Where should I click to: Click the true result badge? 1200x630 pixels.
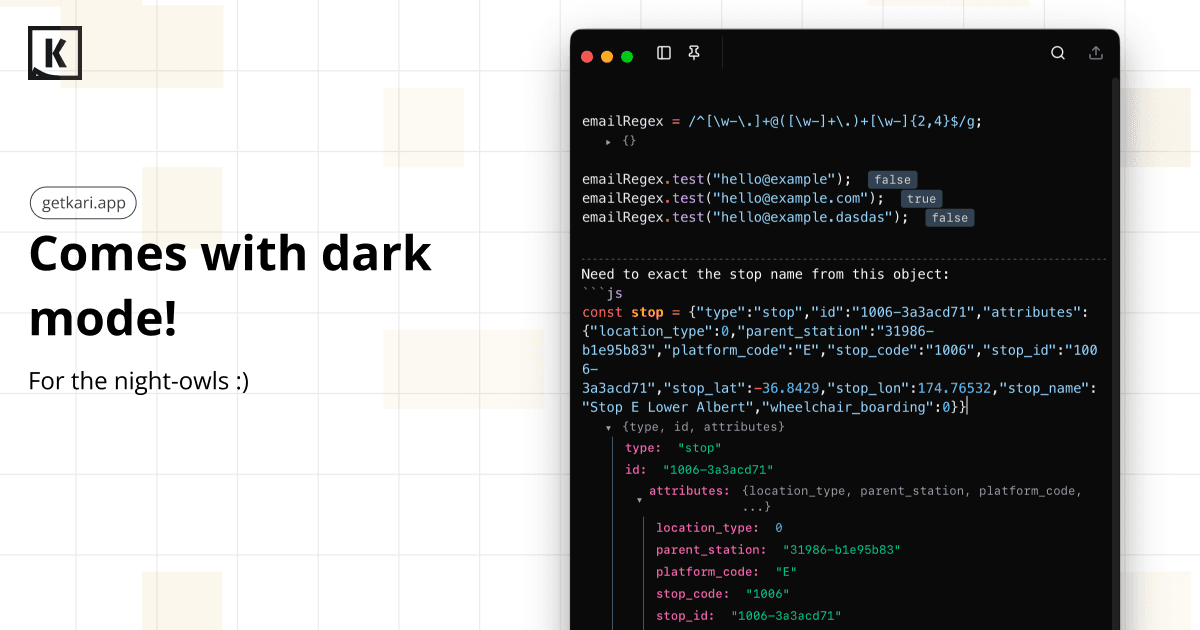pos(921,199)
